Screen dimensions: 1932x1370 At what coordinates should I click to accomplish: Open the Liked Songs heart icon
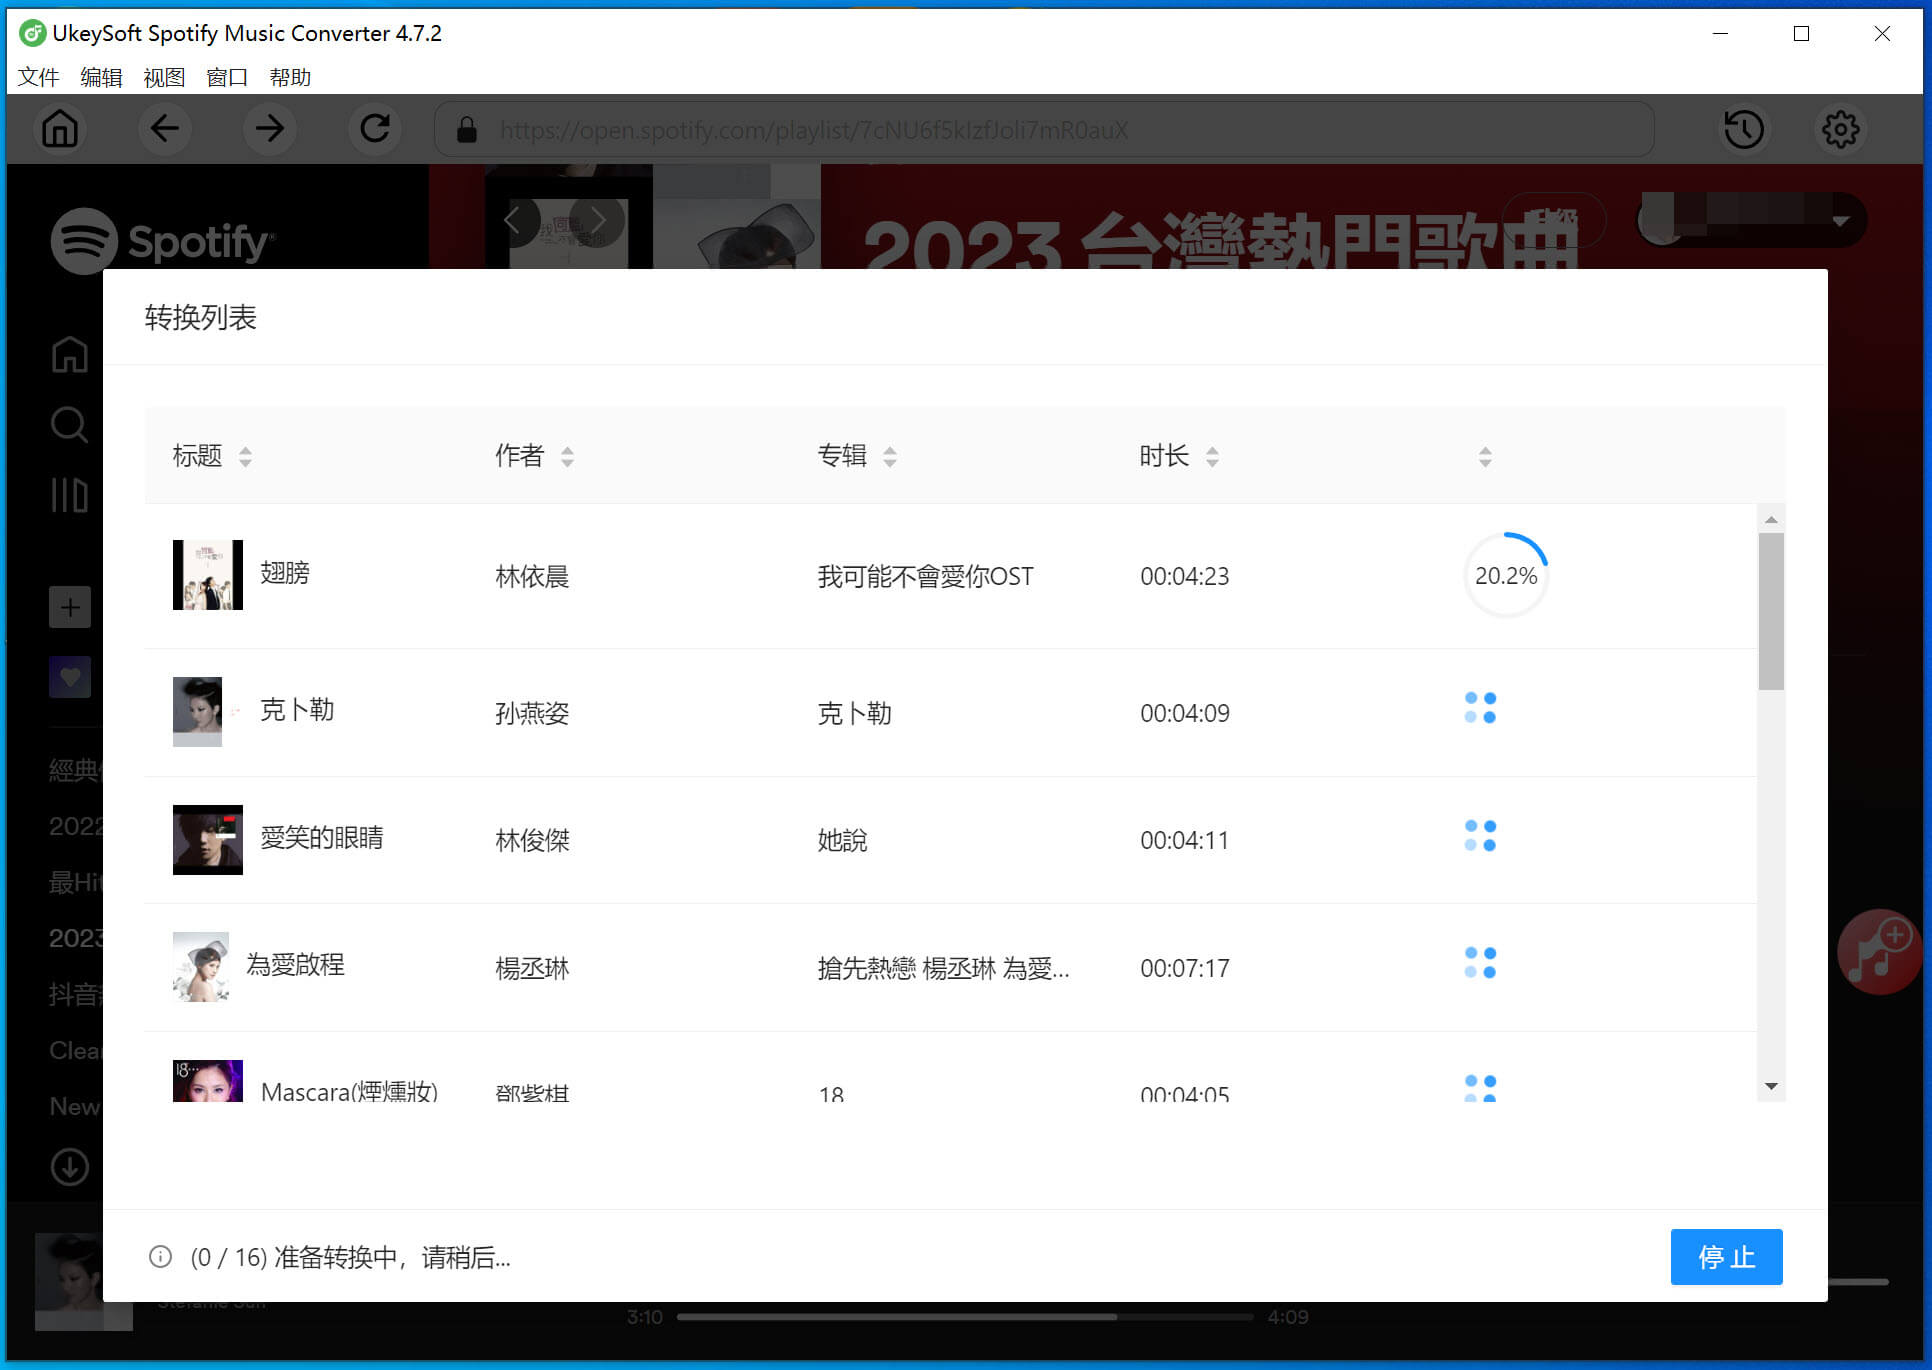pos(70,677)
